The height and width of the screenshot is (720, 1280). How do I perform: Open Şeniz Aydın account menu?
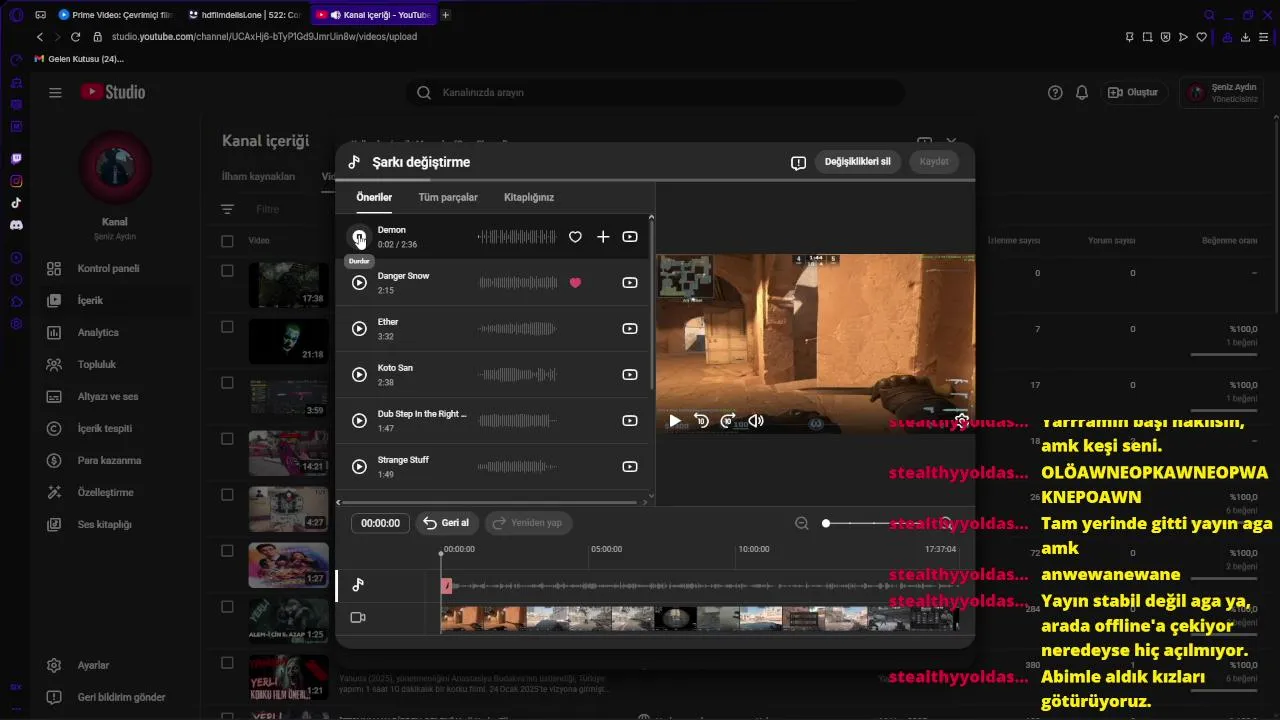click(x=1221, y=93)
